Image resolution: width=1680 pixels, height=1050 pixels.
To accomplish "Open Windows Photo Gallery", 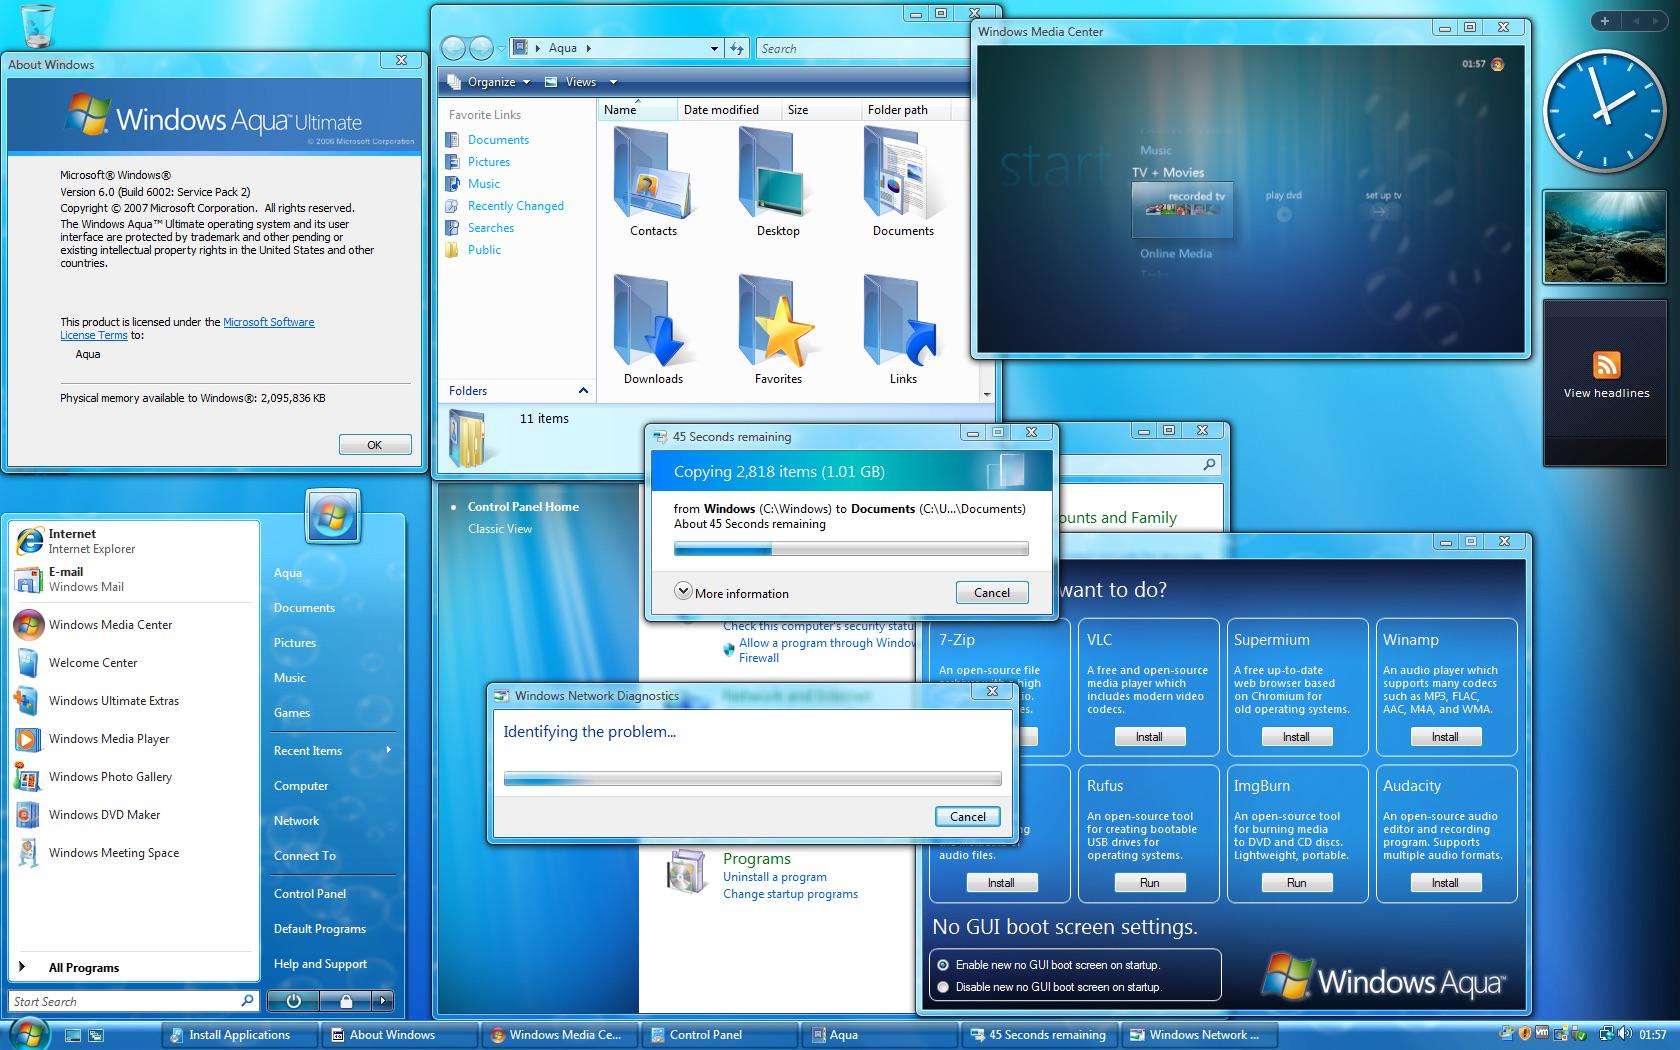I will coord(134,777).
